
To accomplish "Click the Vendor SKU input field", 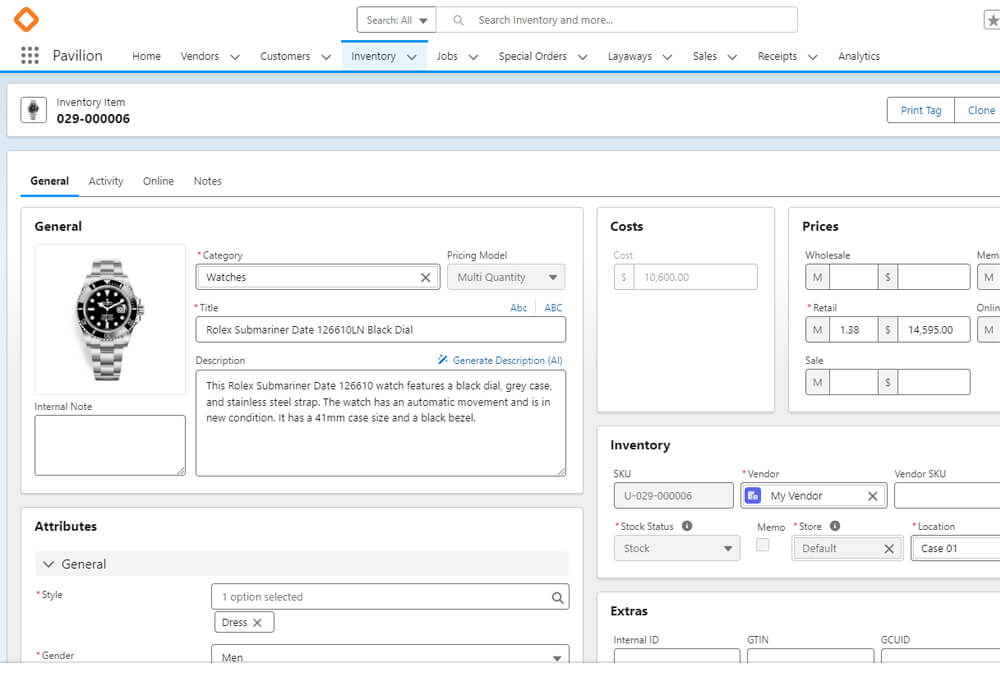I will (x=947, y=496).
